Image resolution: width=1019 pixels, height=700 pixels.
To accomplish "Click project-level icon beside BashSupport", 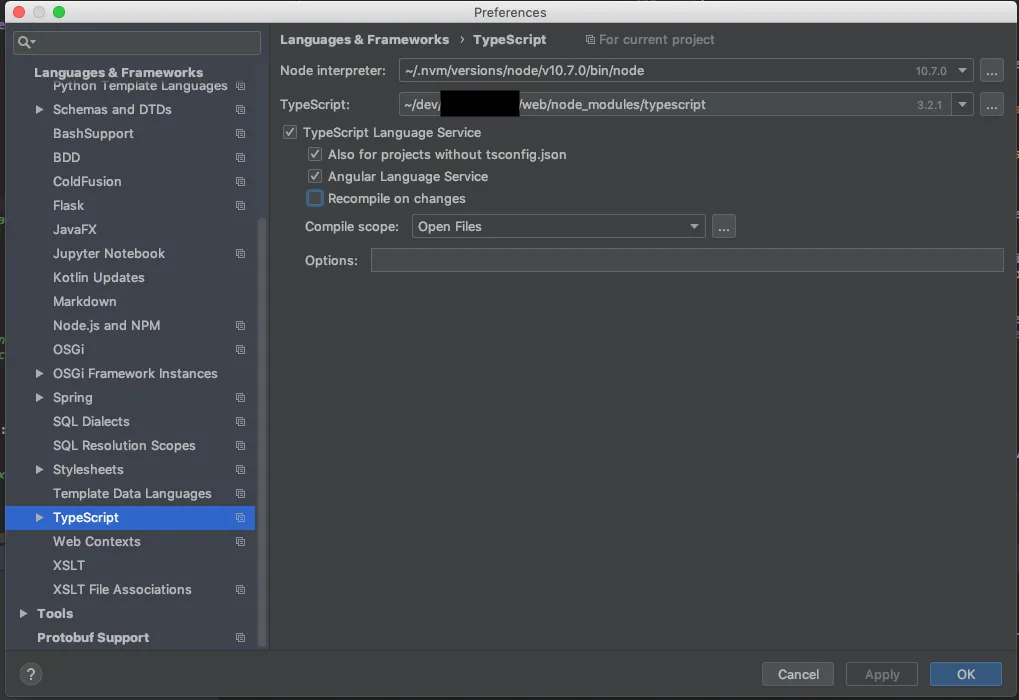I will (x=240, y=134).
